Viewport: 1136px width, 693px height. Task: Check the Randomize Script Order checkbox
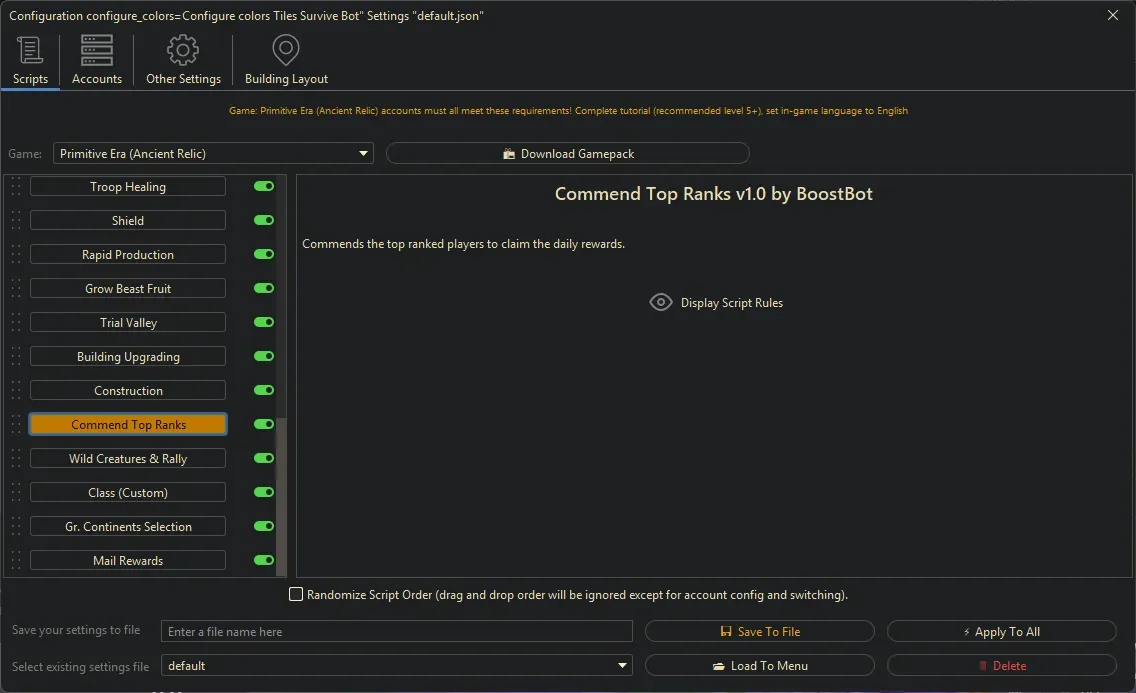click(296, 594)
